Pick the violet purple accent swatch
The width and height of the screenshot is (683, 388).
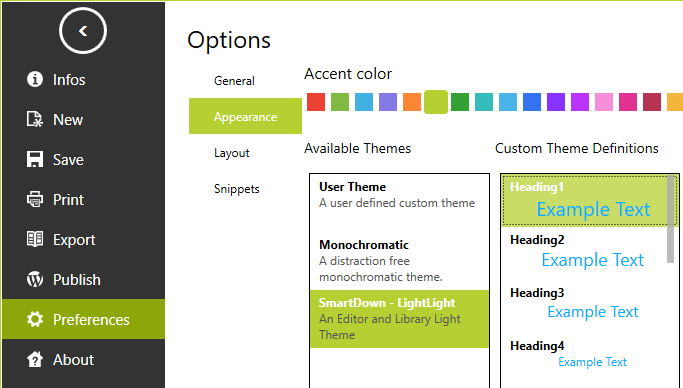556,102
